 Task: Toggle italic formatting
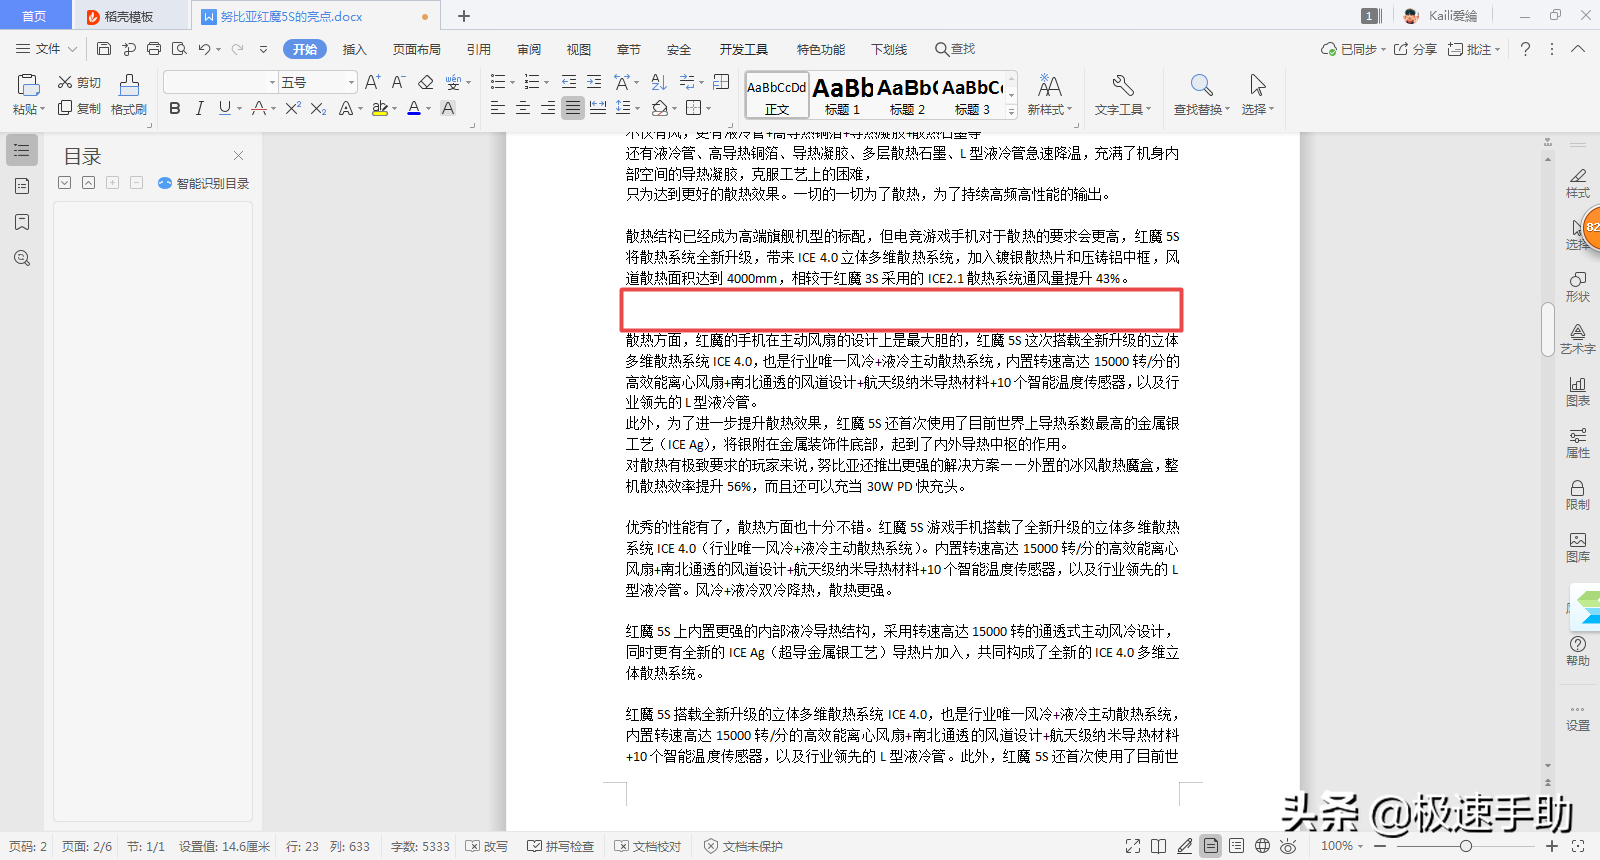[200, 108]
